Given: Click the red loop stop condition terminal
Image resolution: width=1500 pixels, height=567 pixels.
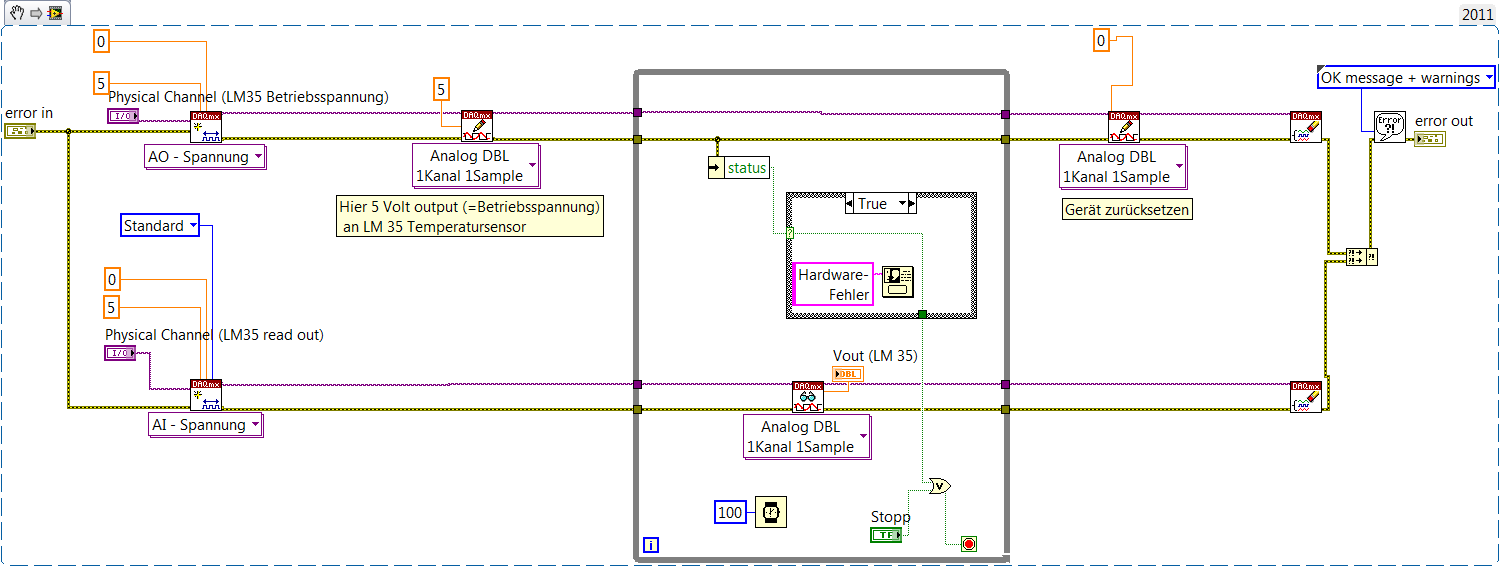Looking at the screenshot, I should (x=968, y=544).
